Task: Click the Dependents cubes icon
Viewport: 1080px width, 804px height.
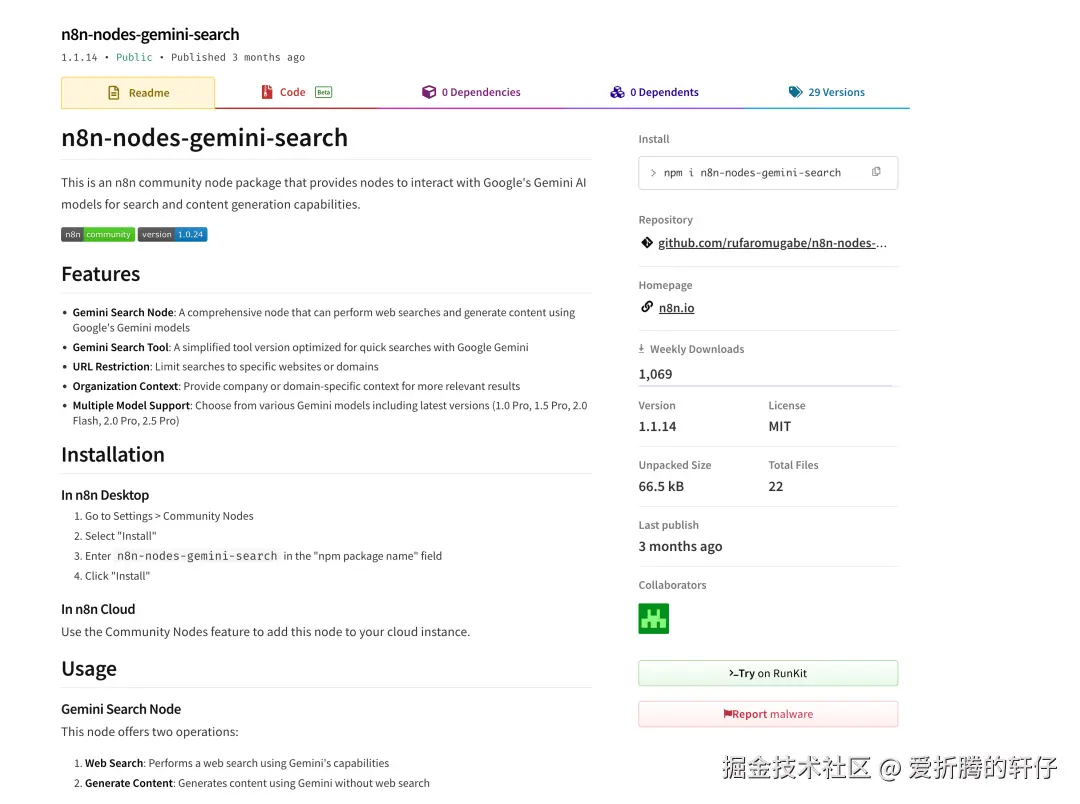Action: pos(617,92)
